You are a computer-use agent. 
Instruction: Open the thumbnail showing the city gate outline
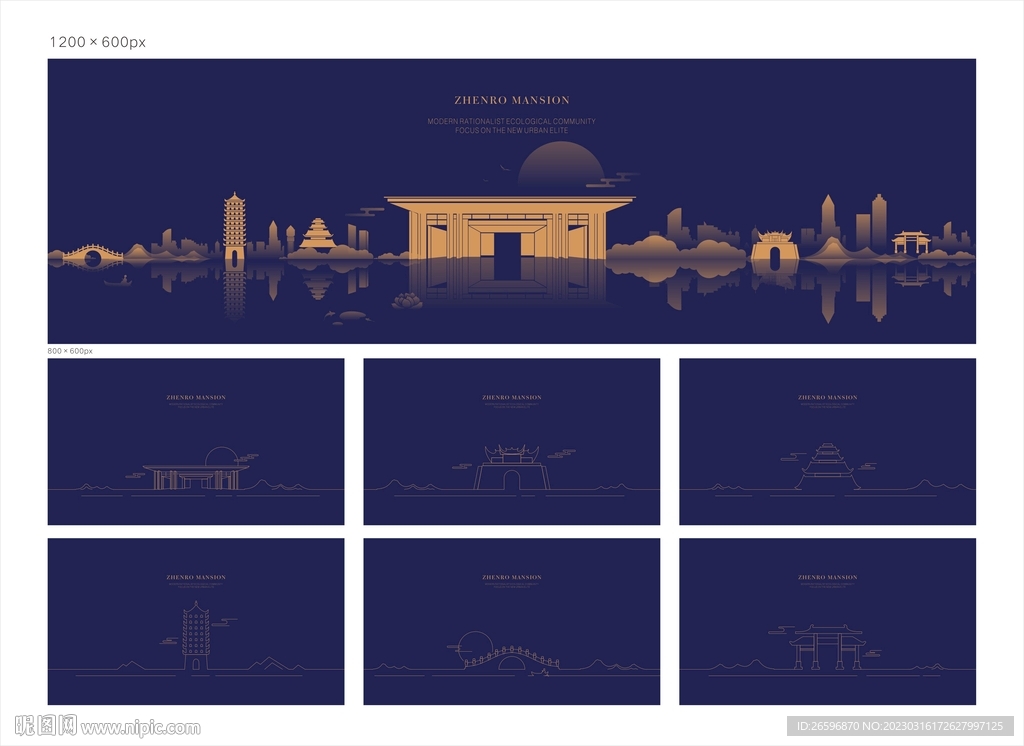pyautogui.click(x=511, y=441)
